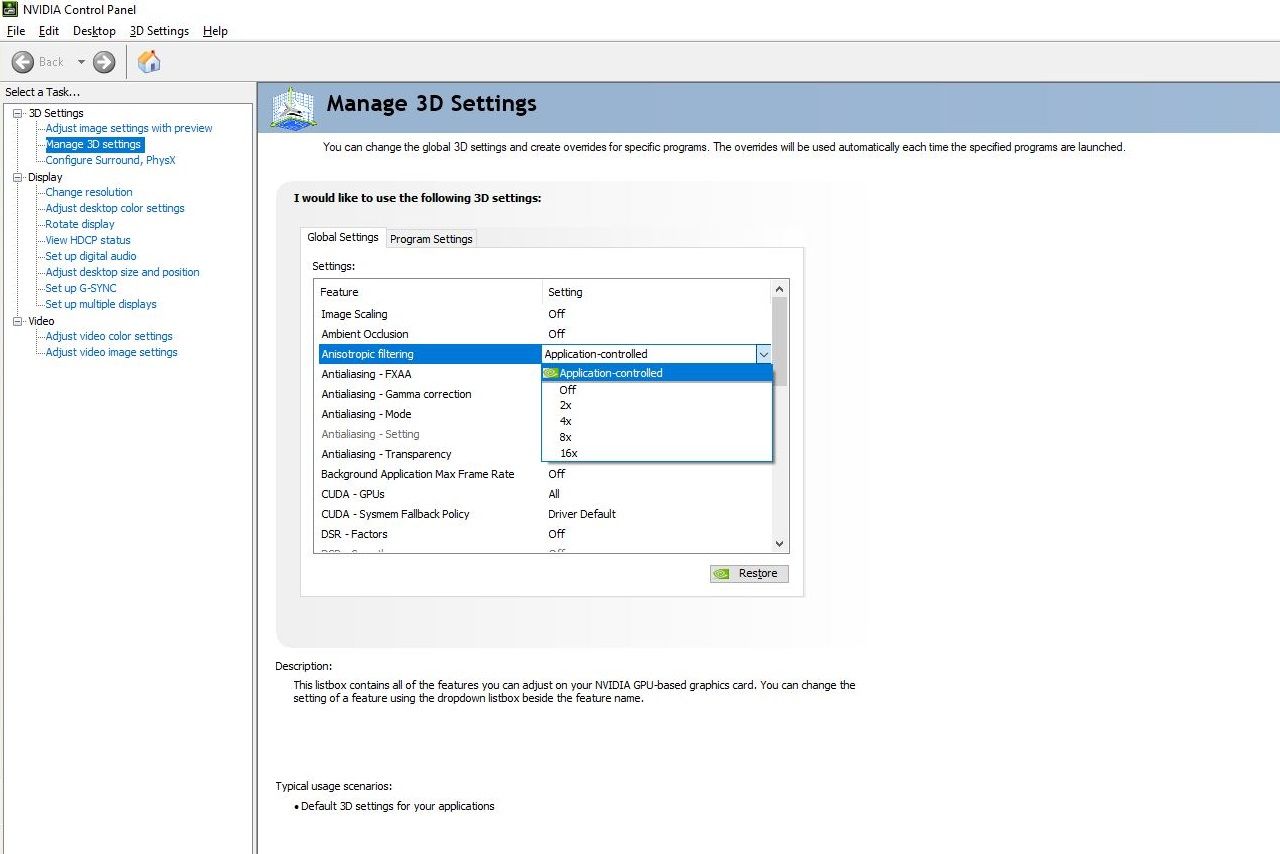Open the 3D Settings menu

point(159,31)
